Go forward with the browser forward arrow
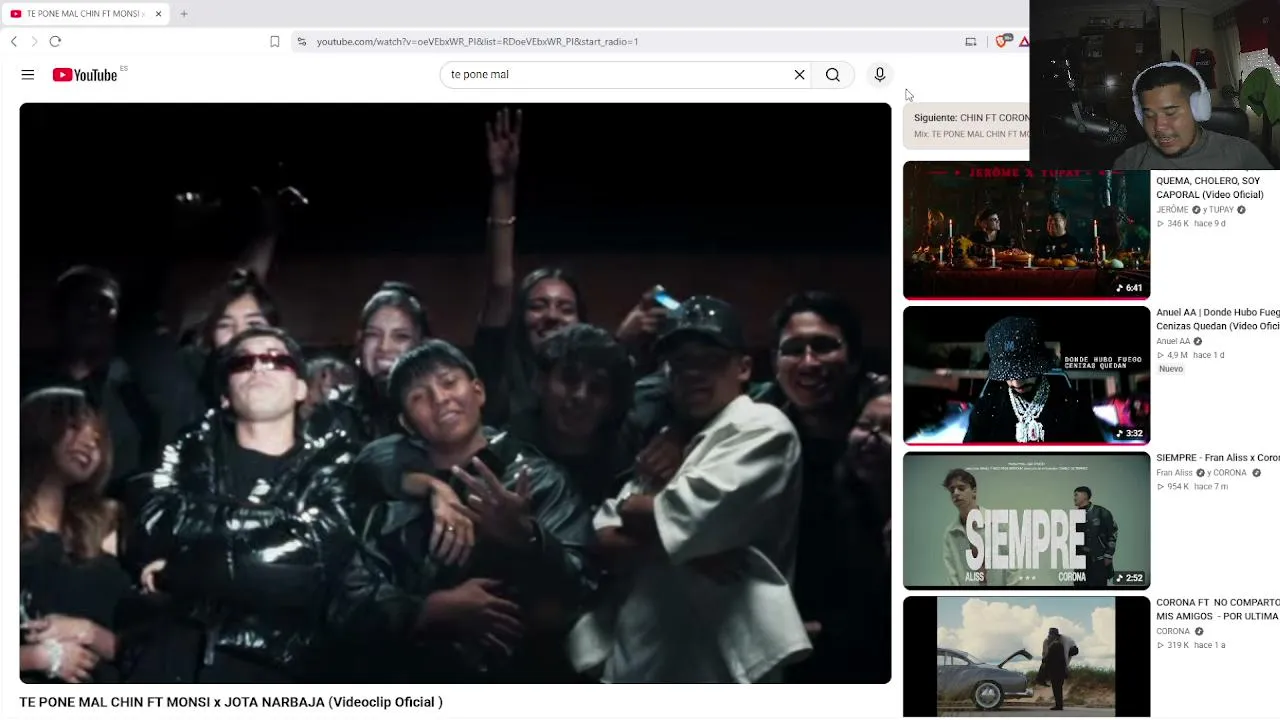 click(34, 41)
